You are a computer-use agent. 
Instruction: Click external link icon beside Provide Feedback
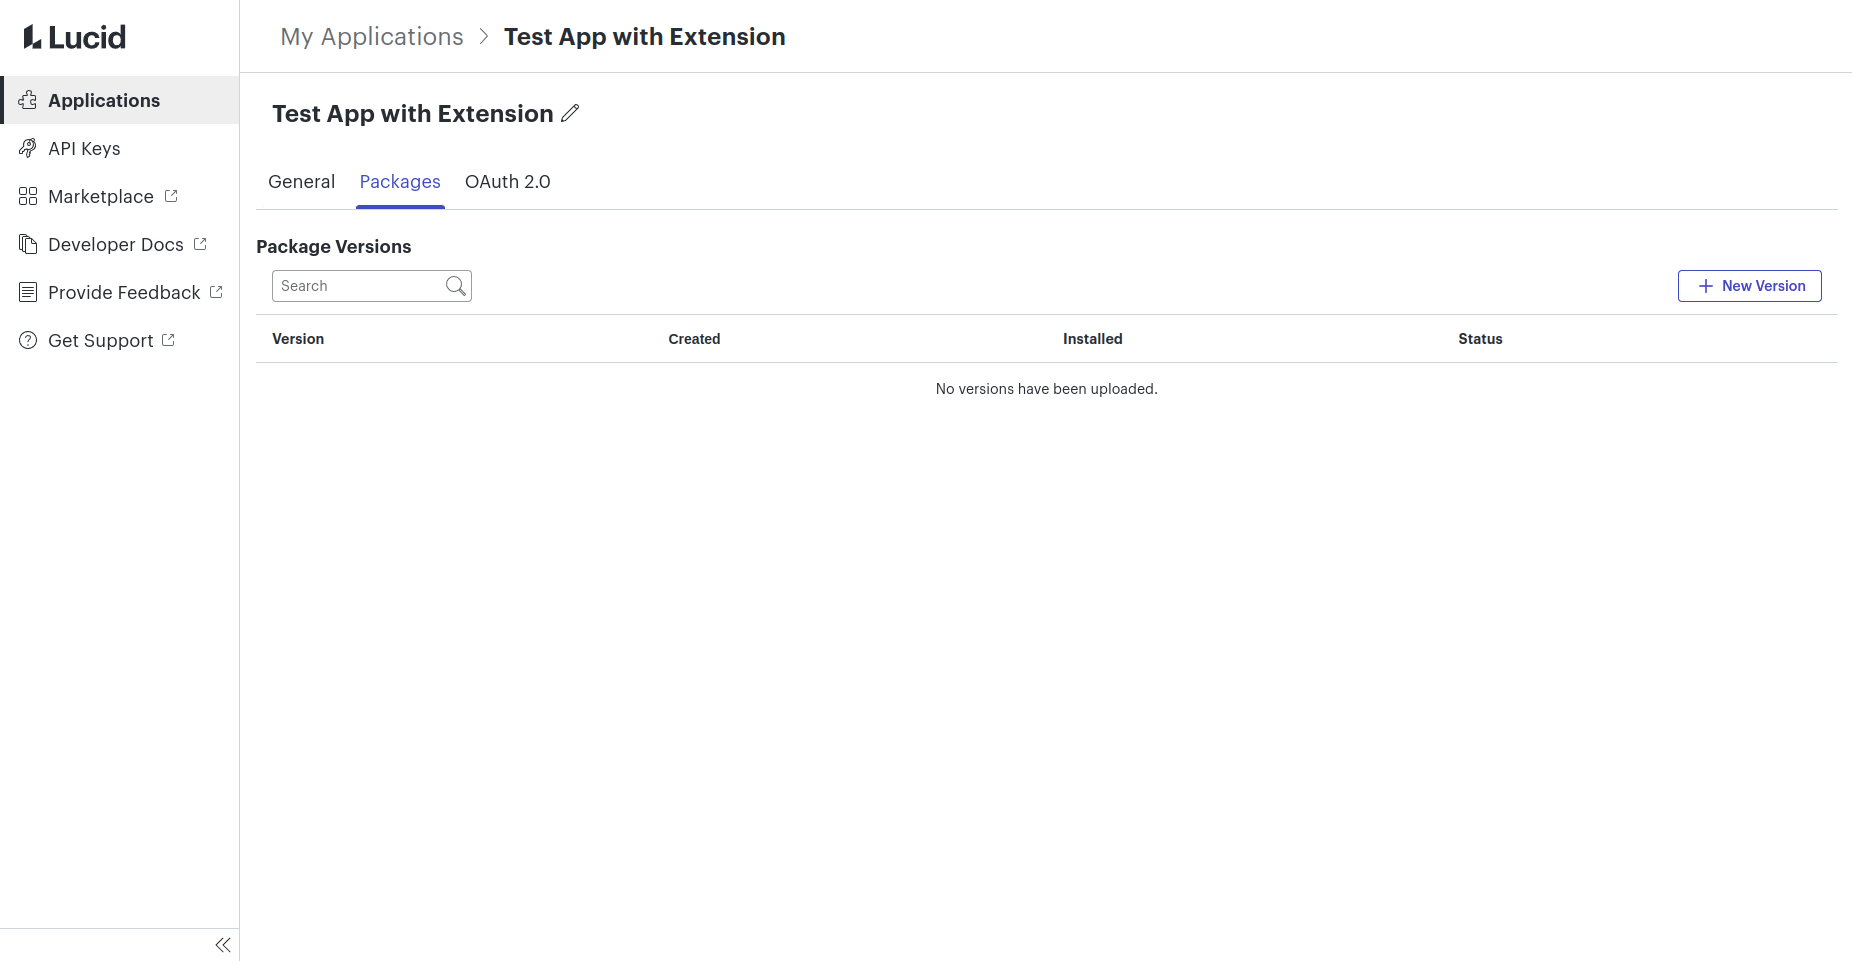click(216, 292)
